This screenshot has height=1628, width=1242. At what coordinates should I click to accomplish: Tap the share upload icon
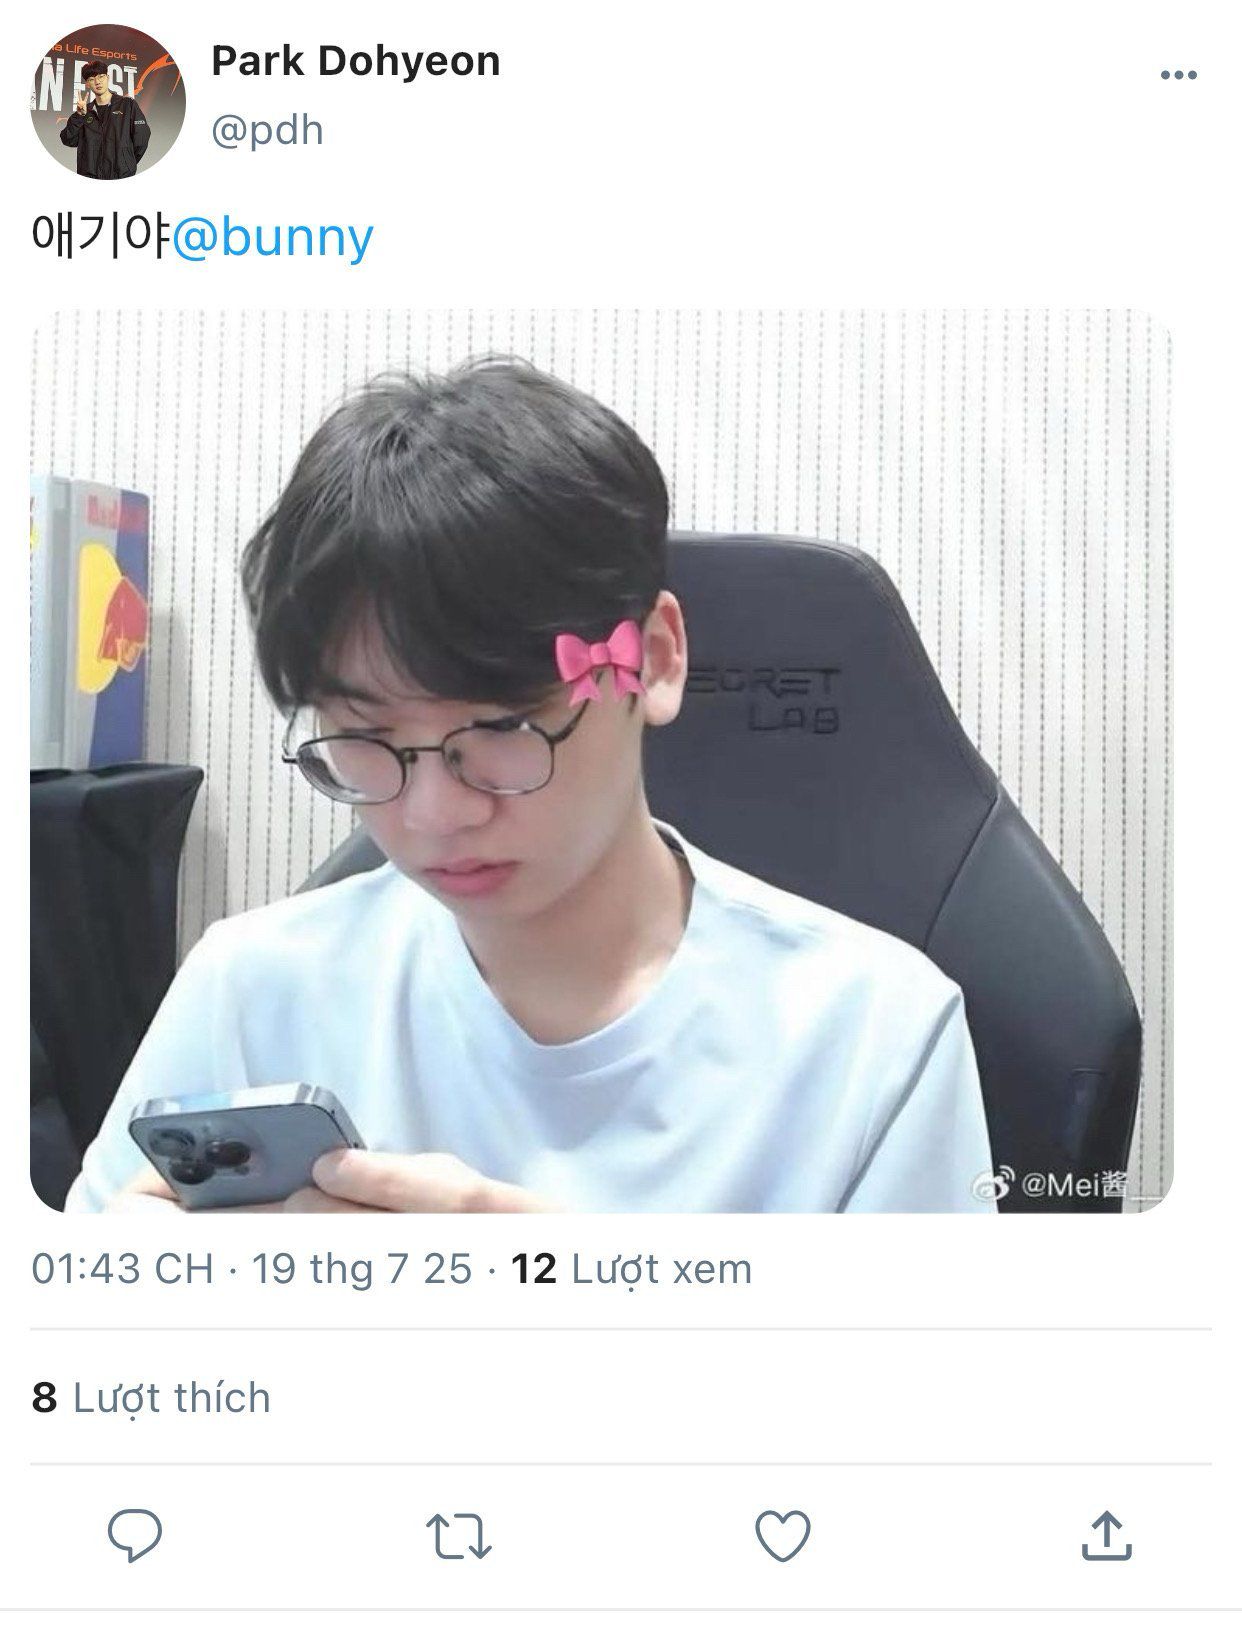(1106, 1535)
